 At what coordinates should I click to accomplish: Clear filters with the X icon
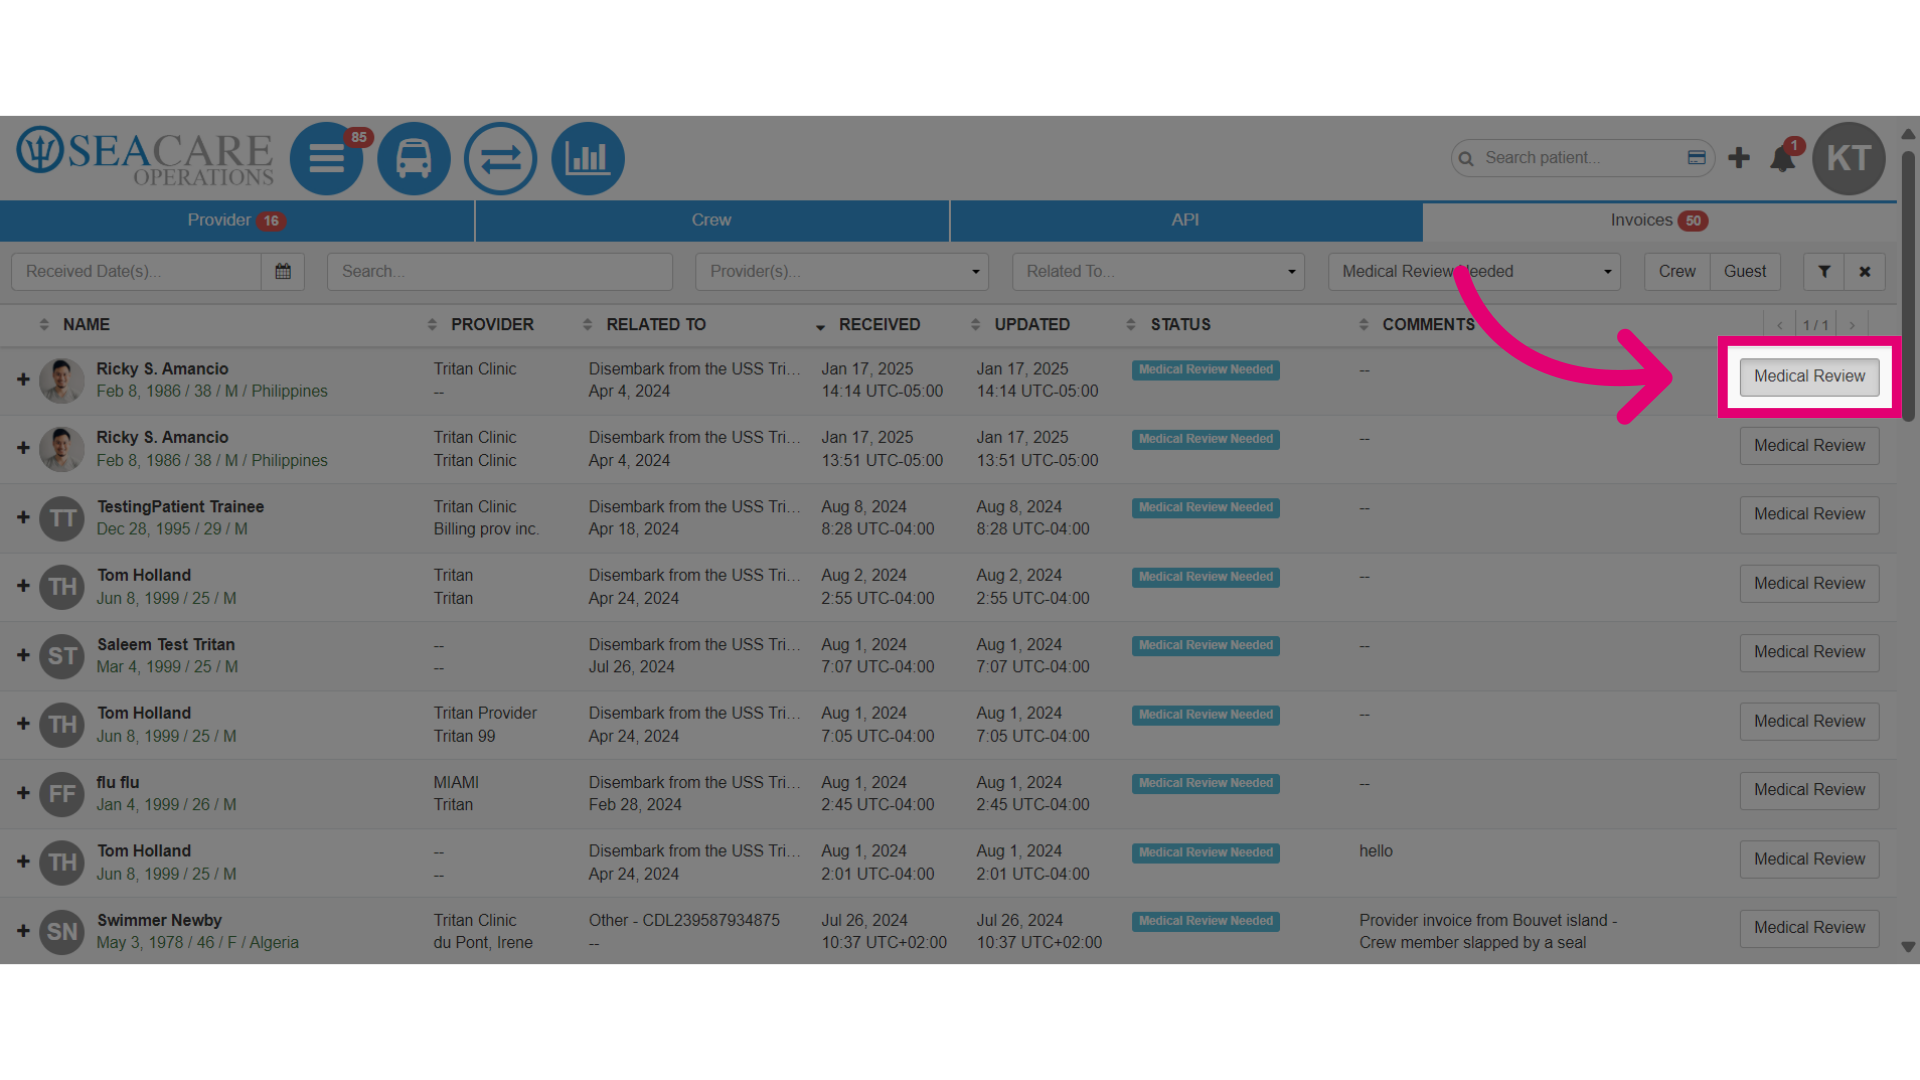(x=1865, y=271)
